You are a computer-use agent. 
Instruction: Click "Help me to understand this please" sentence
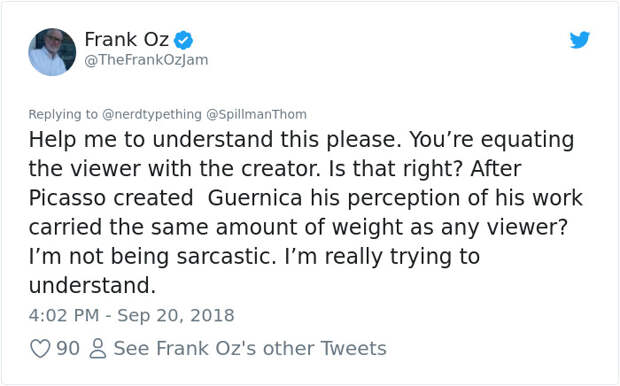coord(215,140)
